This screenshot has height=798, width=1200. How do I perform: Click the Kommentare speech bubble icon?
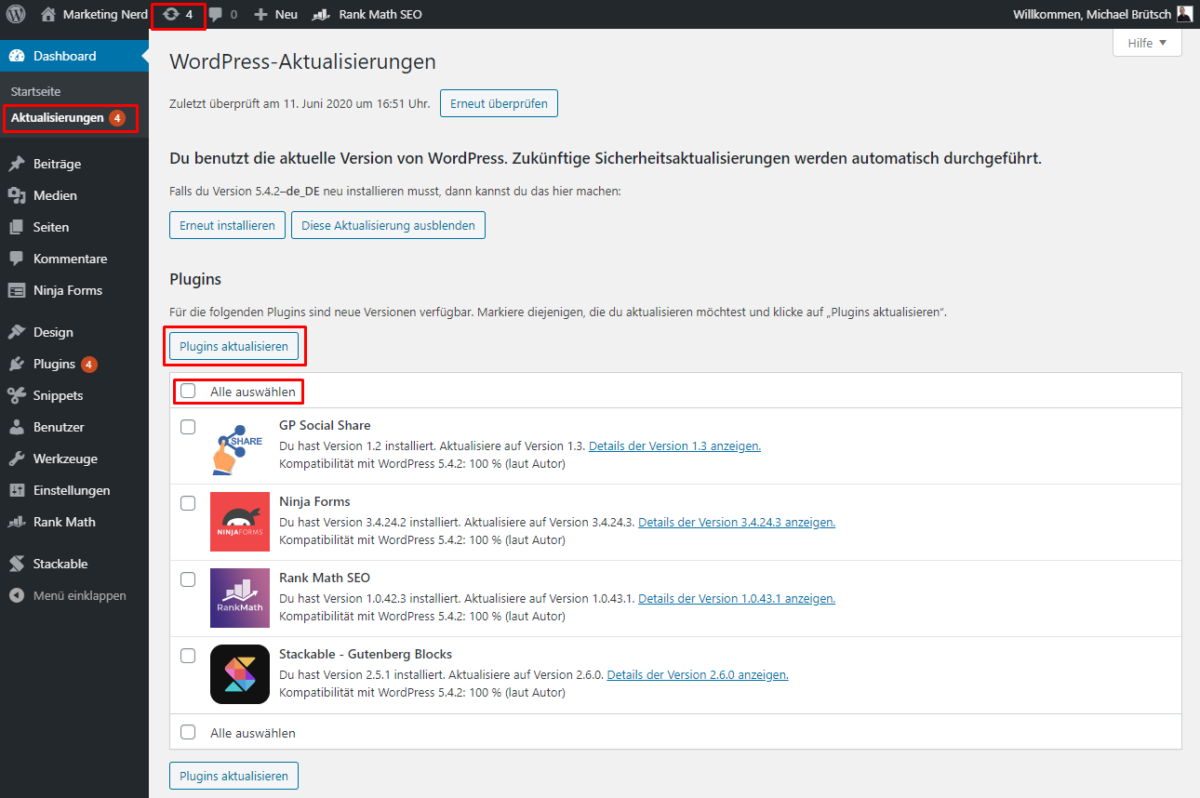[16, 258]
